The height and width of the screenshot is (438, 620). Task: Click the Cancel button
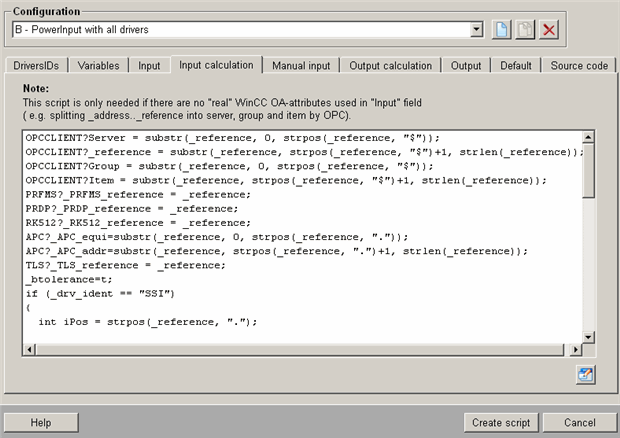(x=579, y=422)
